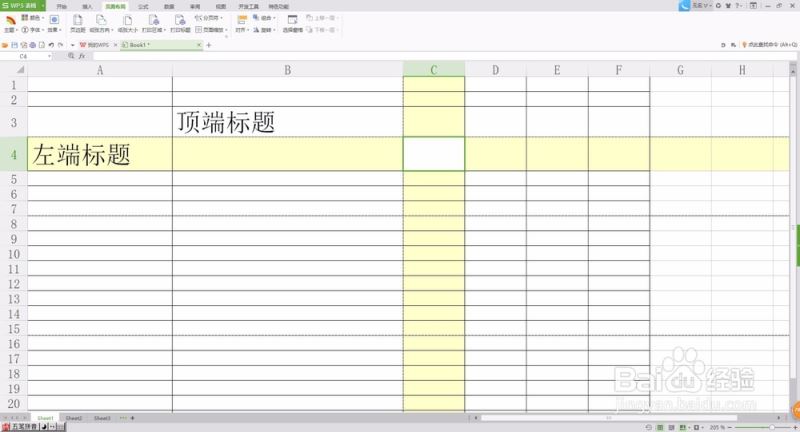Click the 205 % zoom level text
Image resolution: width=800 pixels, height=432 pixels.
717,427
